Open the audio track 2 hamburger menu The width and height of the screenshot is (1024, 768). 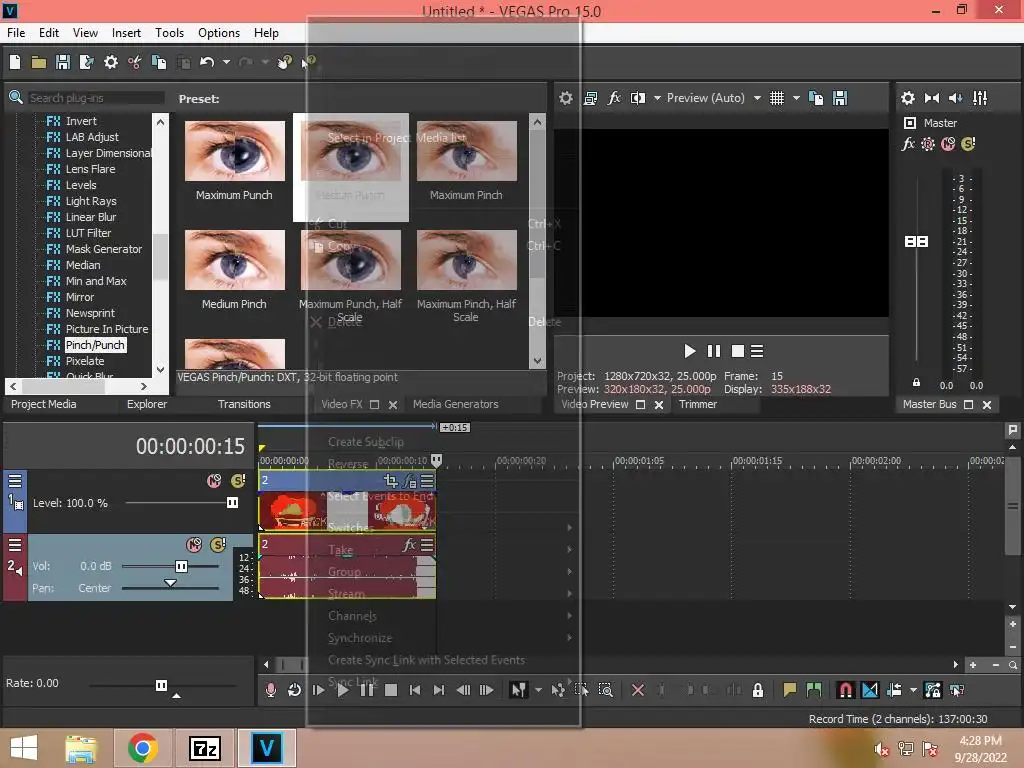tap(15, 545)
